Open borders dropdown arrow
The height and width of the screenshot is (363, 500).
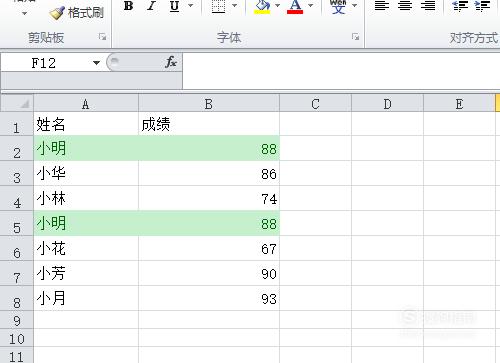point(234,6)
